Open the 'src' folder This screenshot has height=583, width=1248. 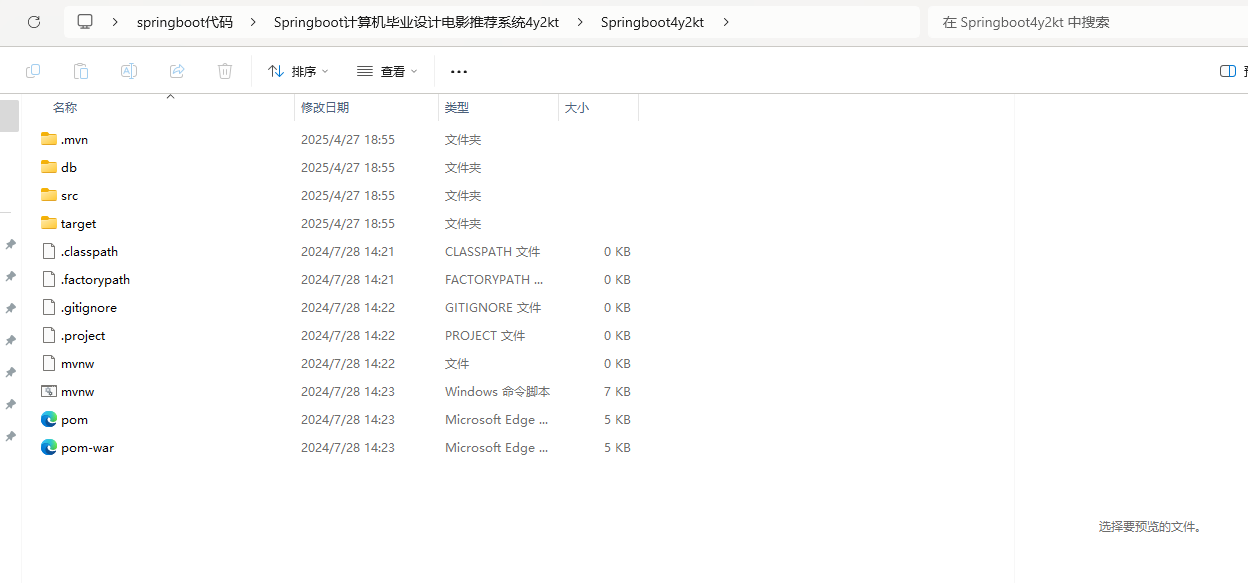(68, 195)
